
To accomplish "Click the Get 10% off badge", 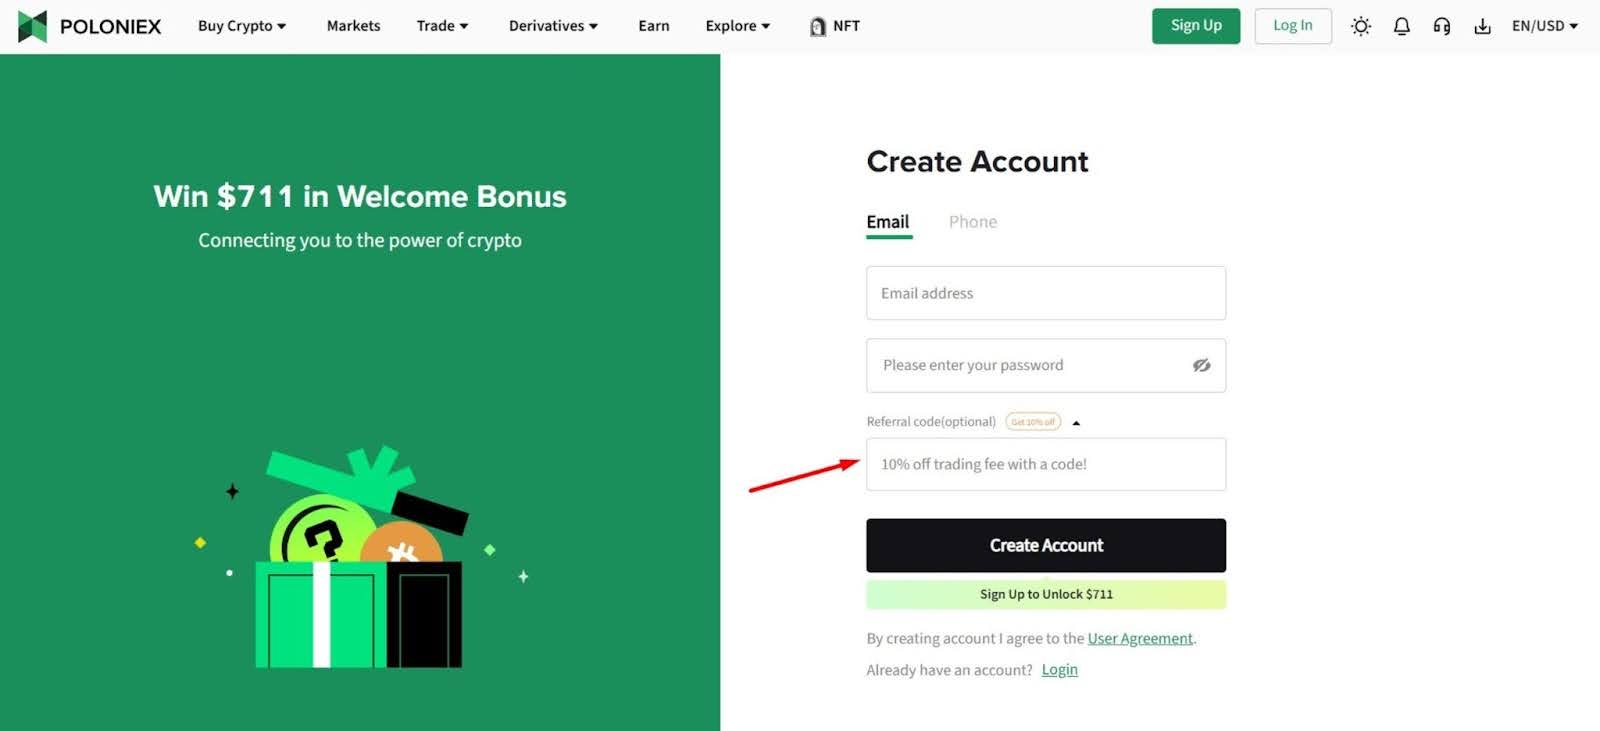I will click(1033, 422).
